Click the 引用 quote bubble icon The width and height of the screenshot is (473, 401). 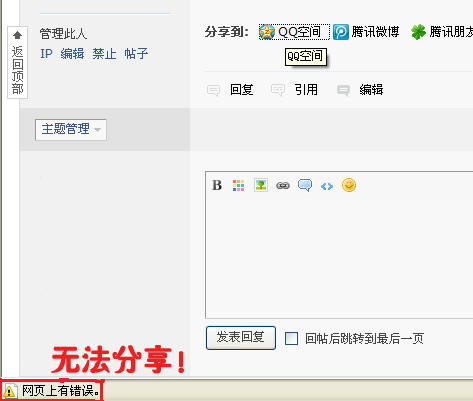coord(278,90)
